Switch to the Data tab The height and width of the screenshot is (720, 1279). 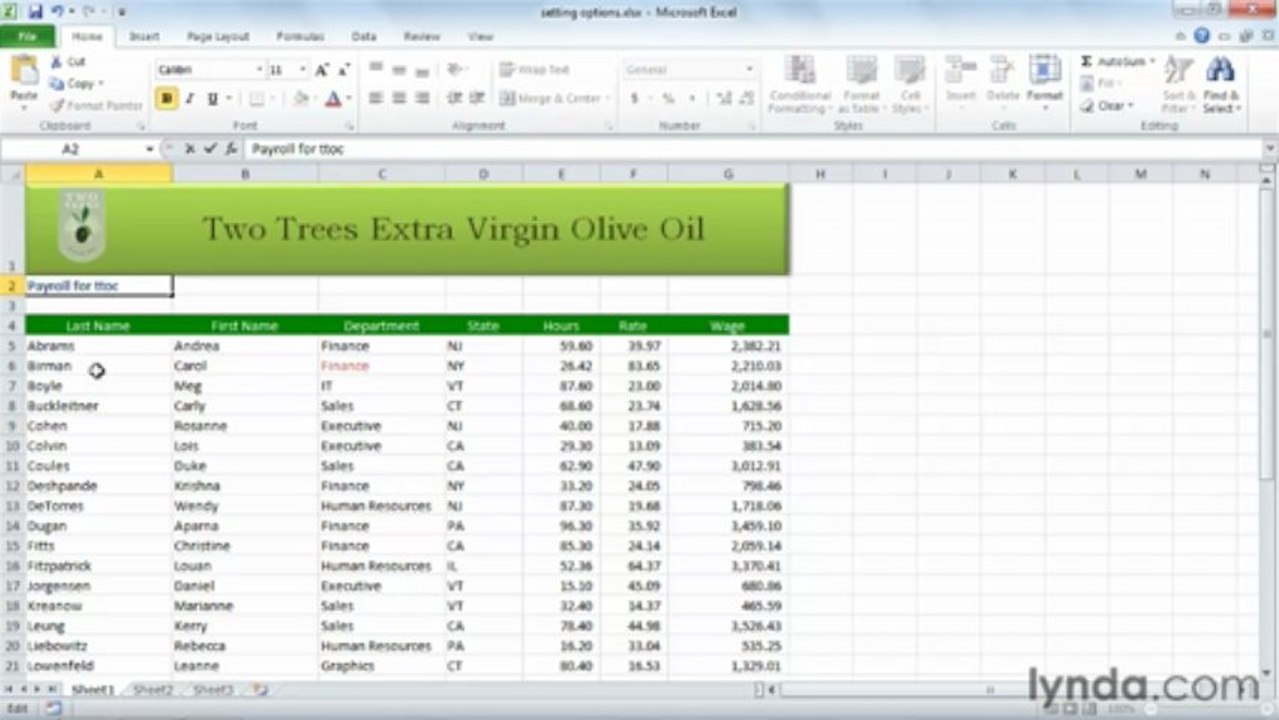tap(364, 36)
